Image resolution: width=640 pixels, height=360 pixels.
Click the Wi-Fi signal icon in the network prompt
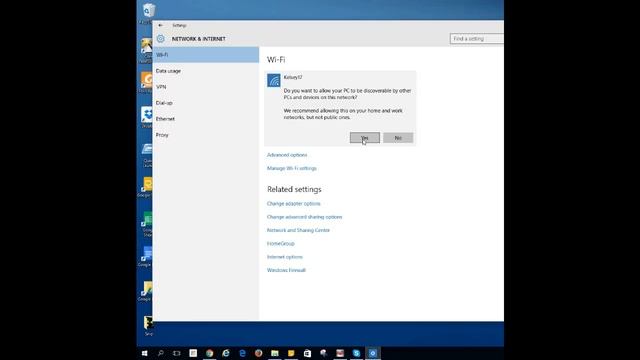(x=274, y=80)
